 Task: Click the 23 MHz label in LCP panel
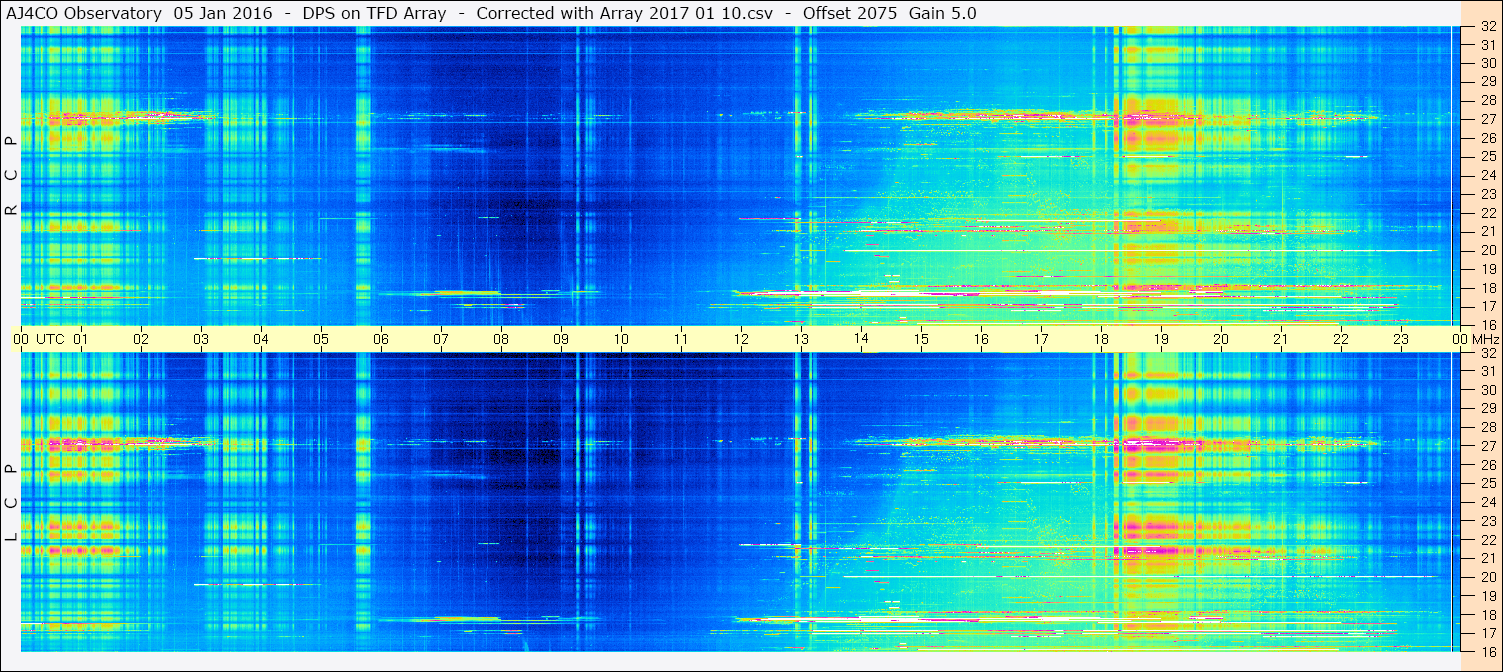pos(1487,521)
